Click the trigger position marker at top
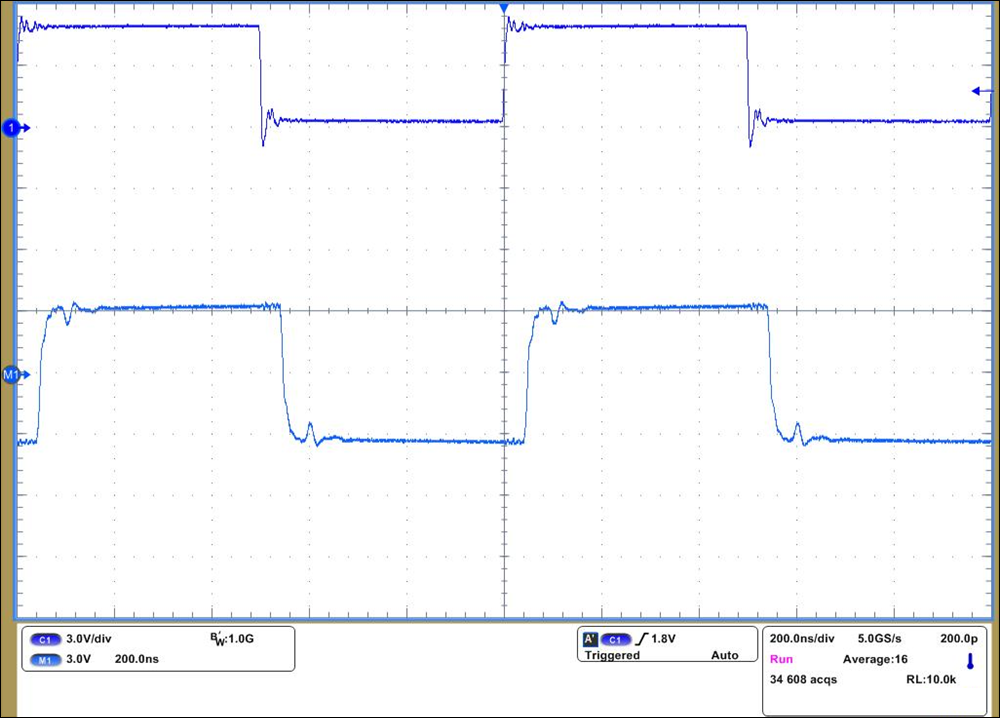Image resolution: width=1000 pixels, height=718 pixels. [x=504, y=8]
